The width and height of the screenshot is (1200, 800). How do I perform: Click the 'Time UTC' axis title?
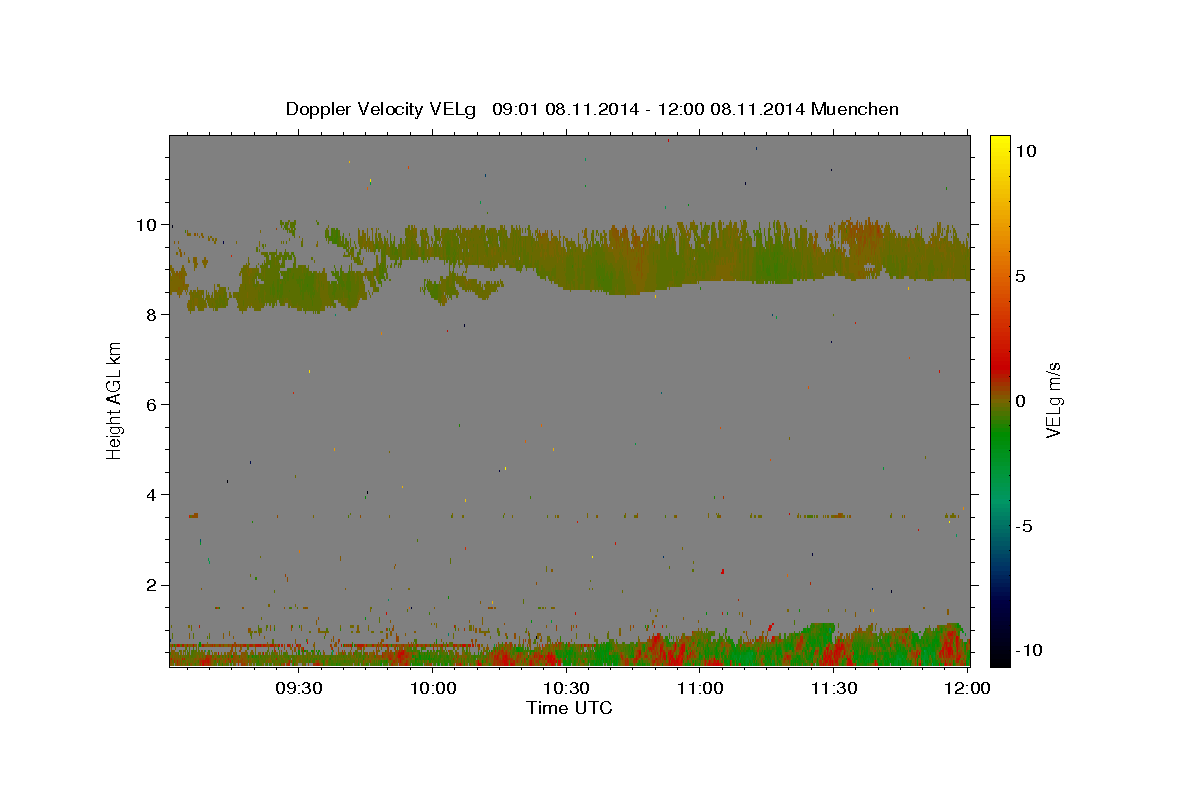point(569,708)
